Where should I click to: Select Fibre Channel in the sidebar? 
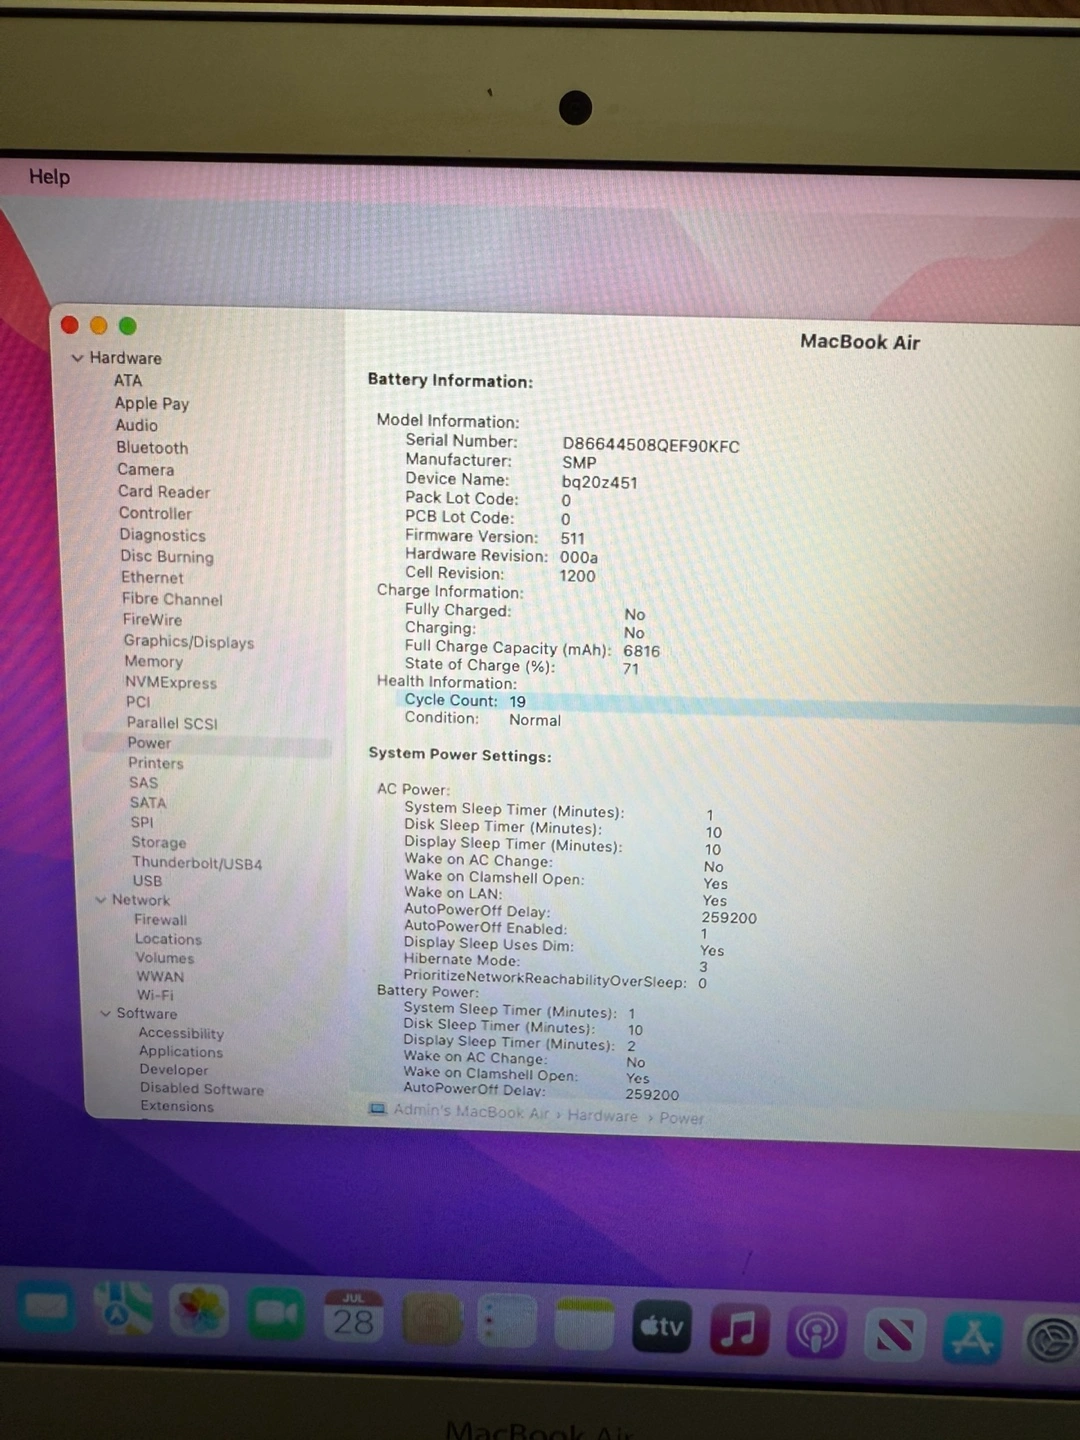click(172, 599)
